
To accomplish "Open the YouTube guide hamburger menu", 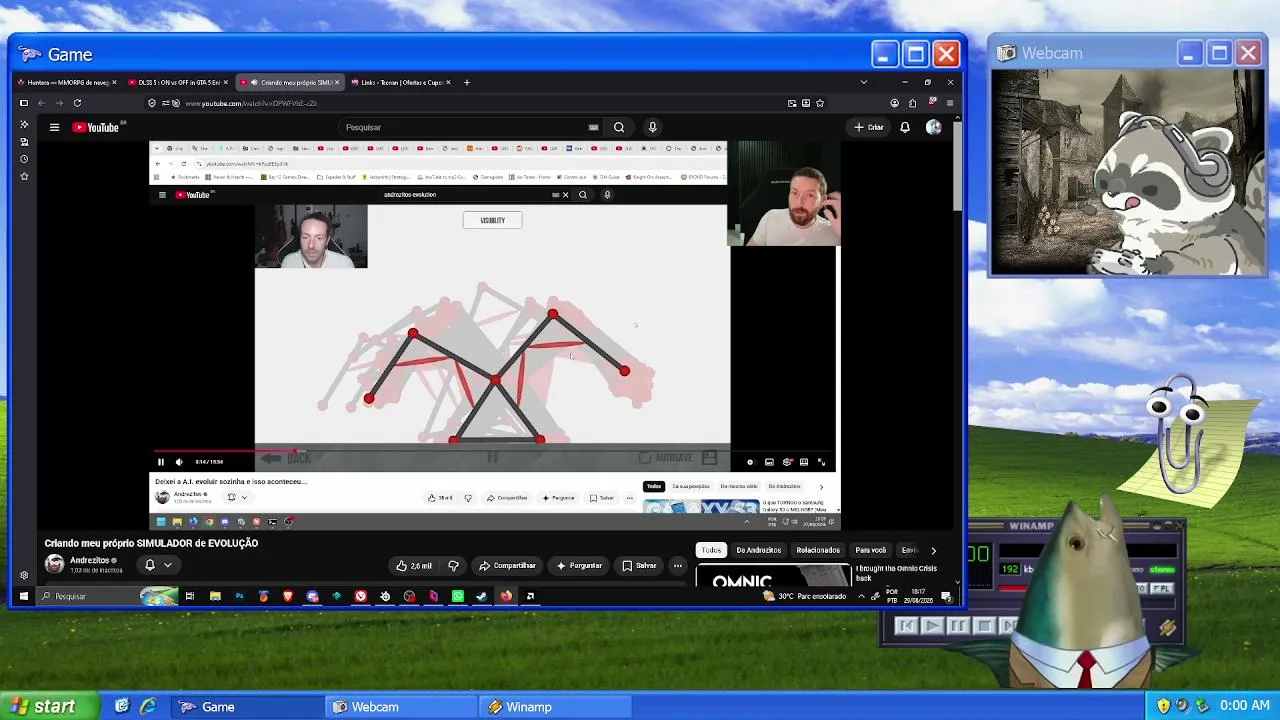I will coord(54,127).
